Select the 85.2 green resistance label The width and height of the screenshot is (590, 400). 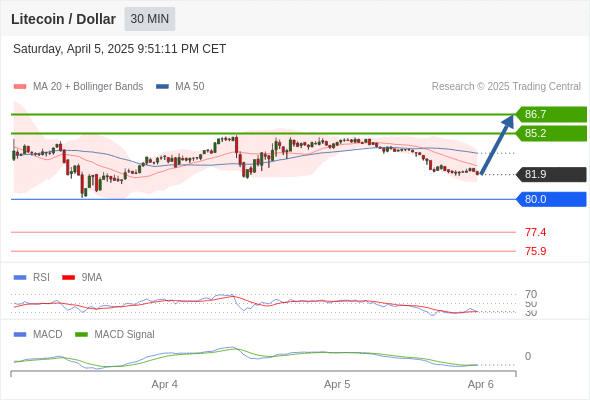click(550, 133)
